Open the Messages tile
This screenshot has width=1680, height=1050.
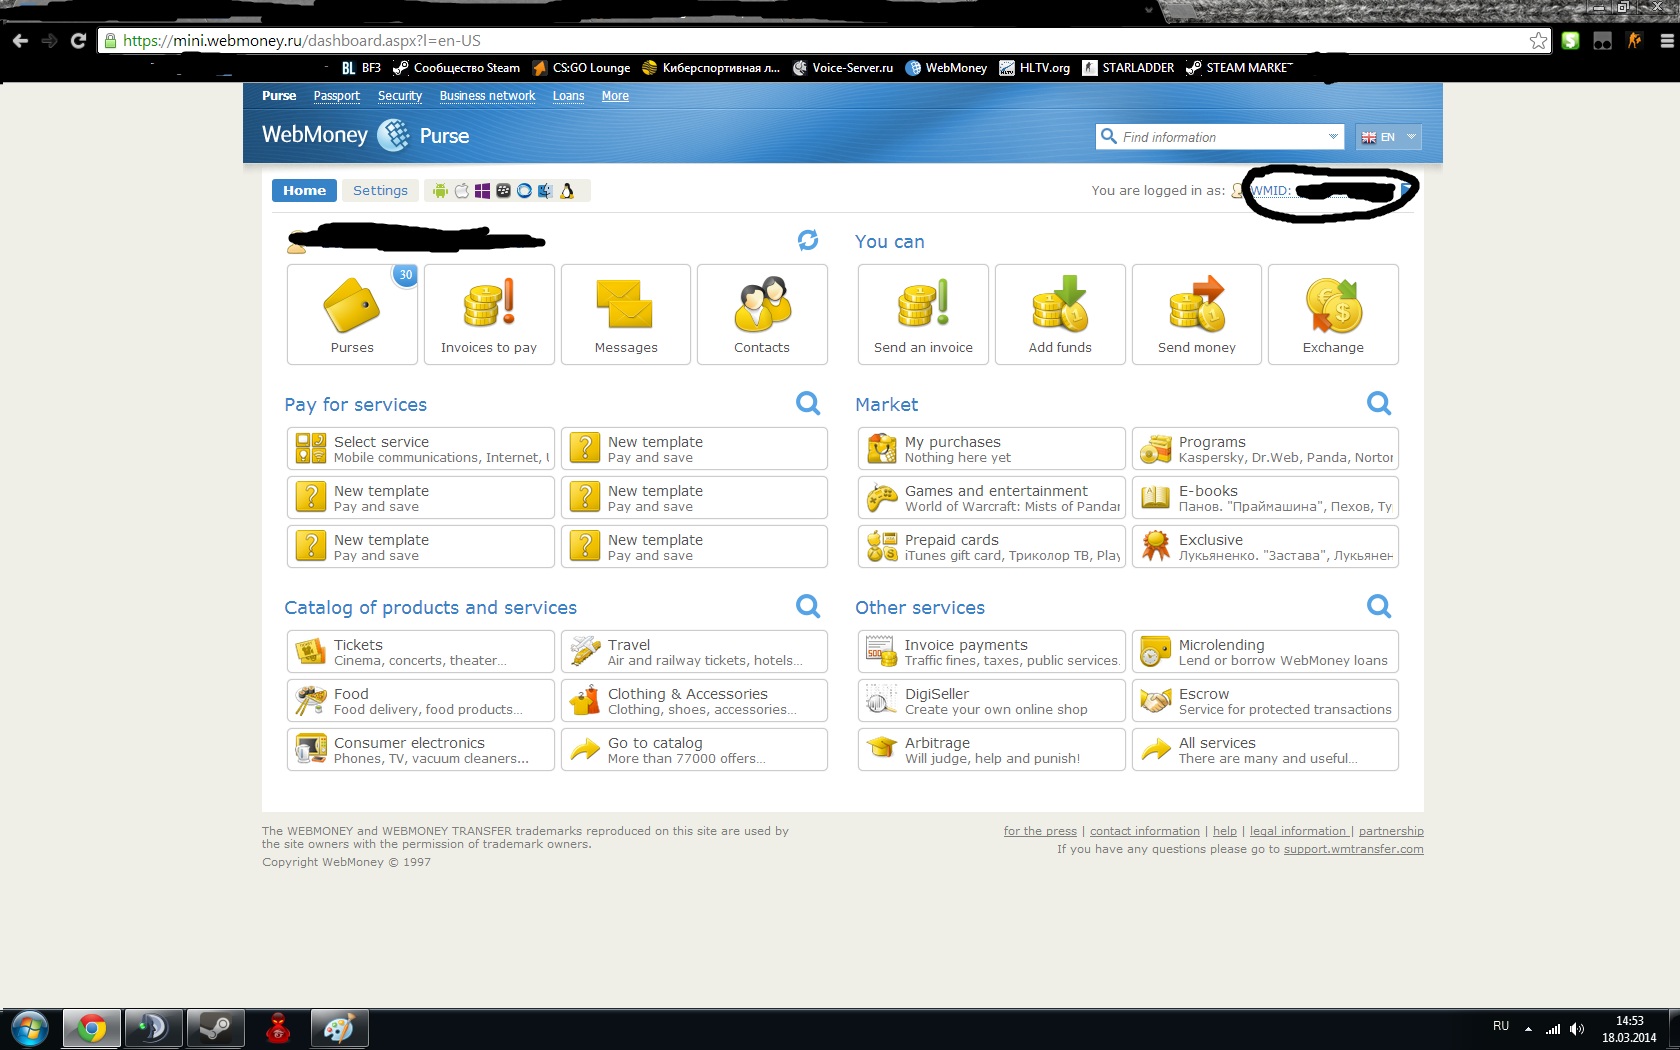coord(626,314)
